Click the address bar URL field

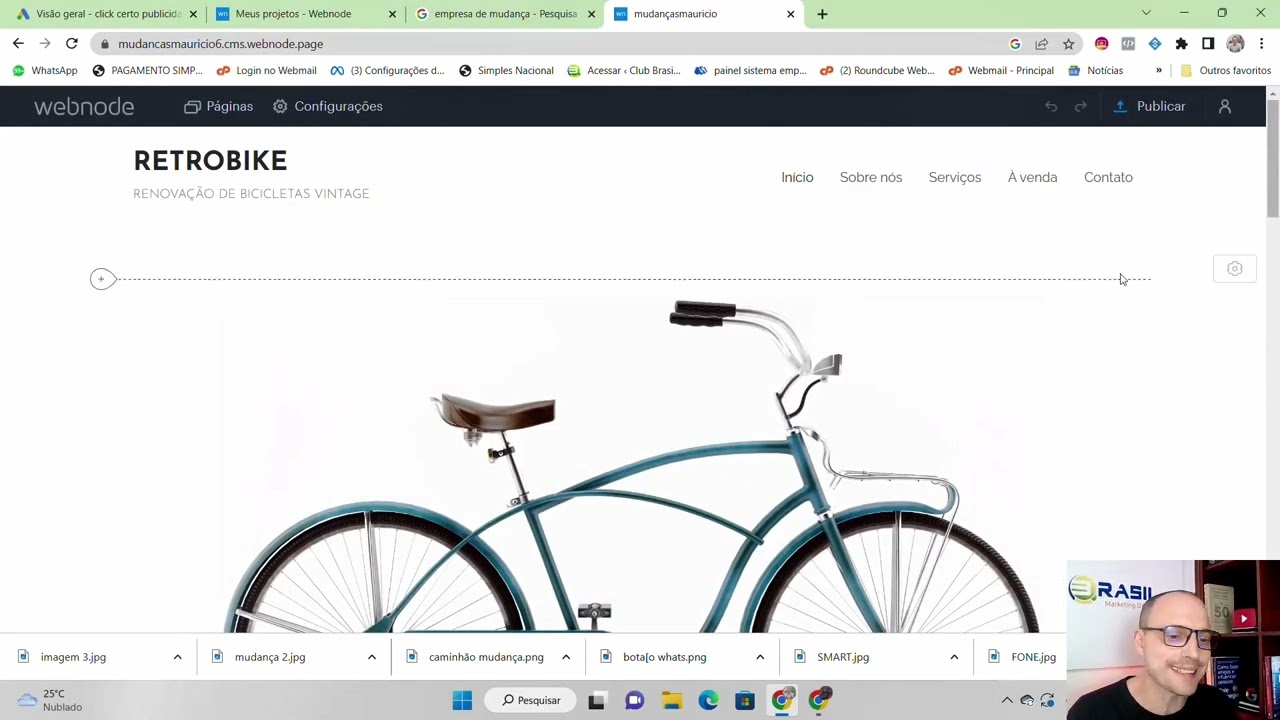point(550,44)
